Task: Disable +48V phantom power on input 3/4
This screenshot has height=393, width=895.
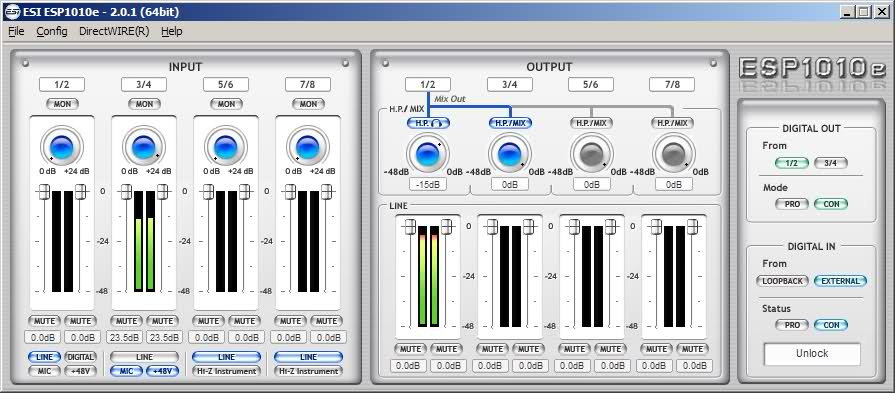Action: click(163, 371)
